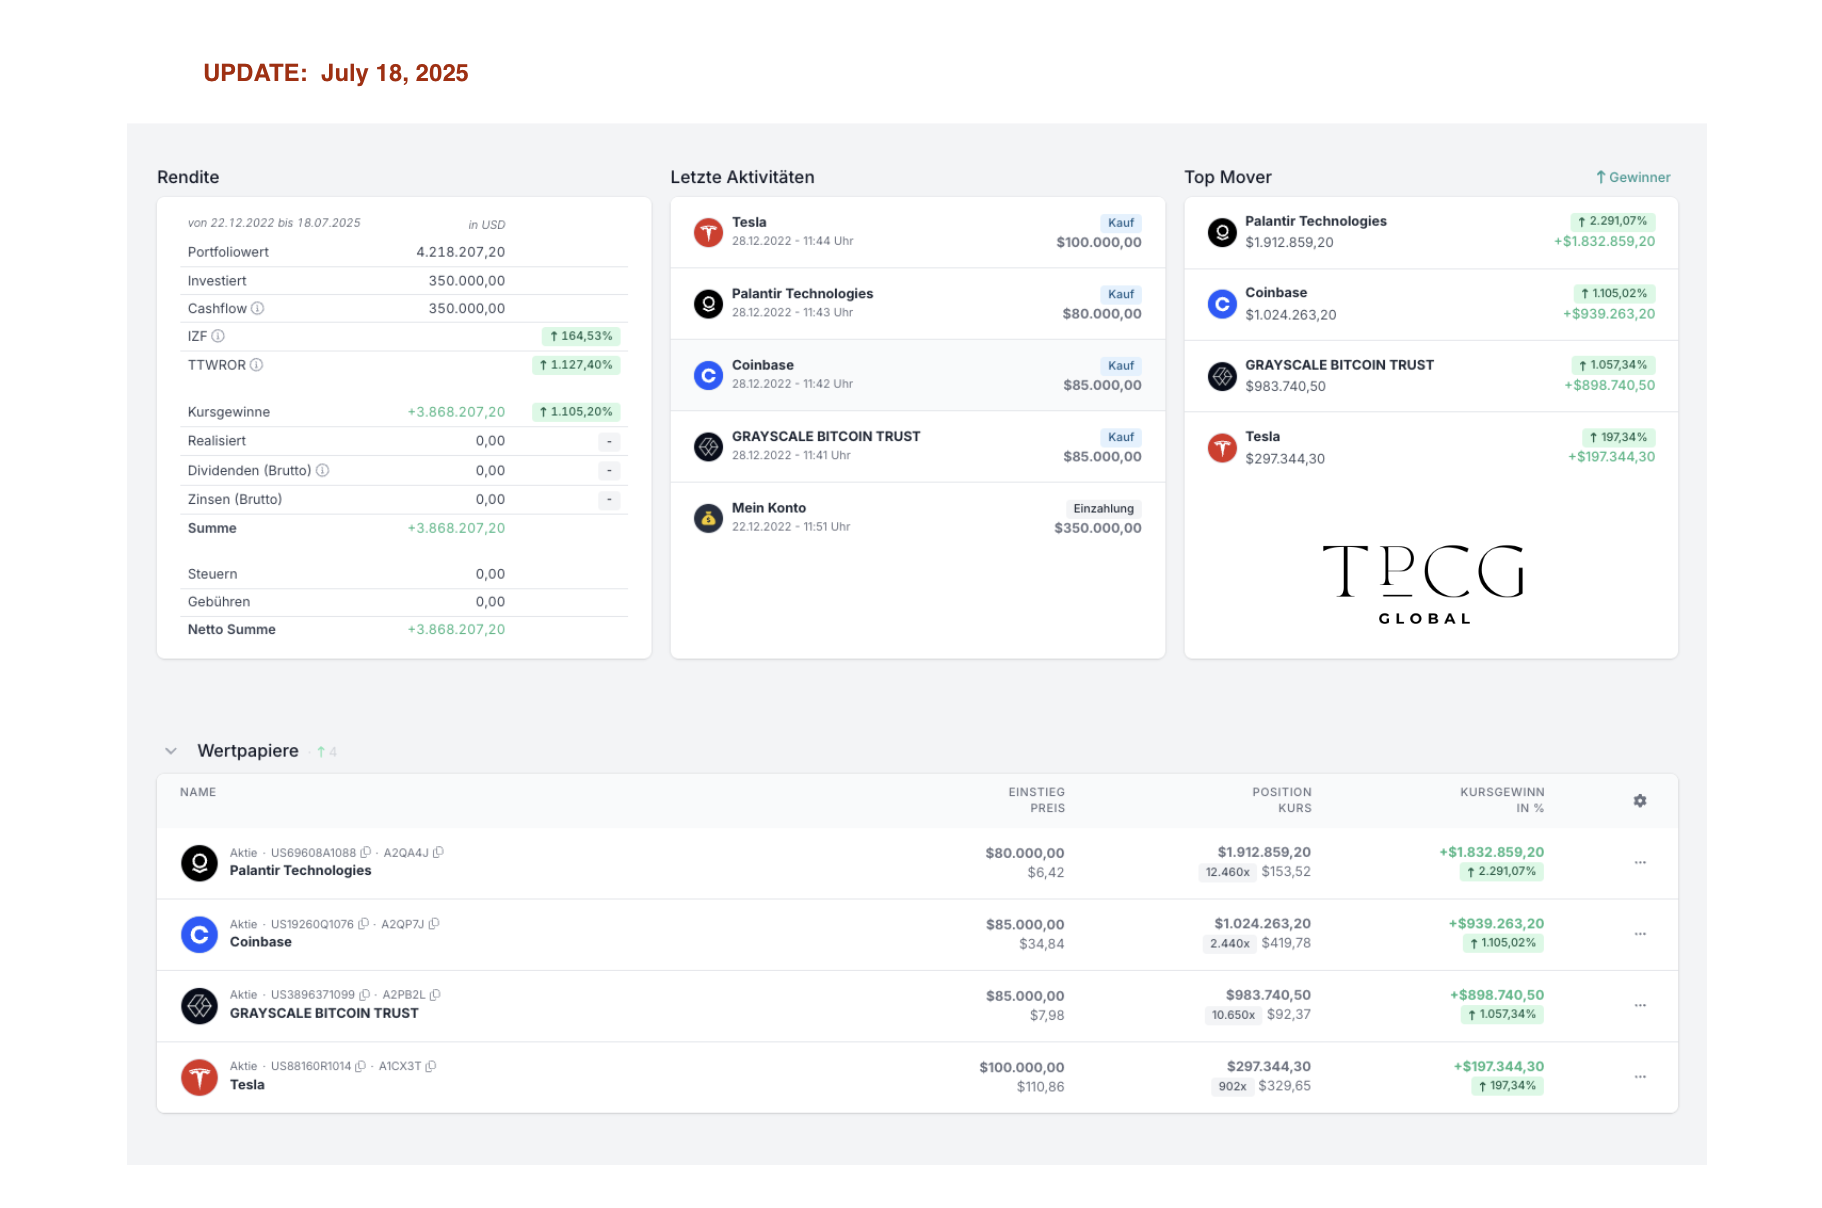Open the Palantir Technologies Kauf activity entry
The image size is (1822, 1208).
918,303
